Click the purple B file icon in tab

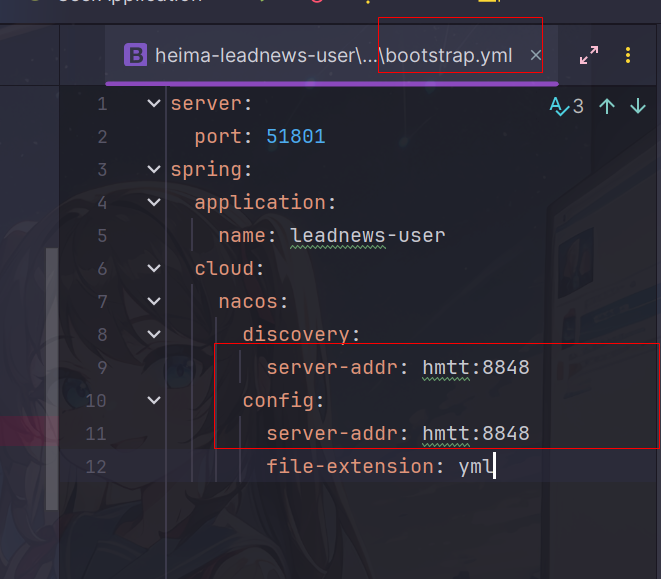(x=135, y=55)
